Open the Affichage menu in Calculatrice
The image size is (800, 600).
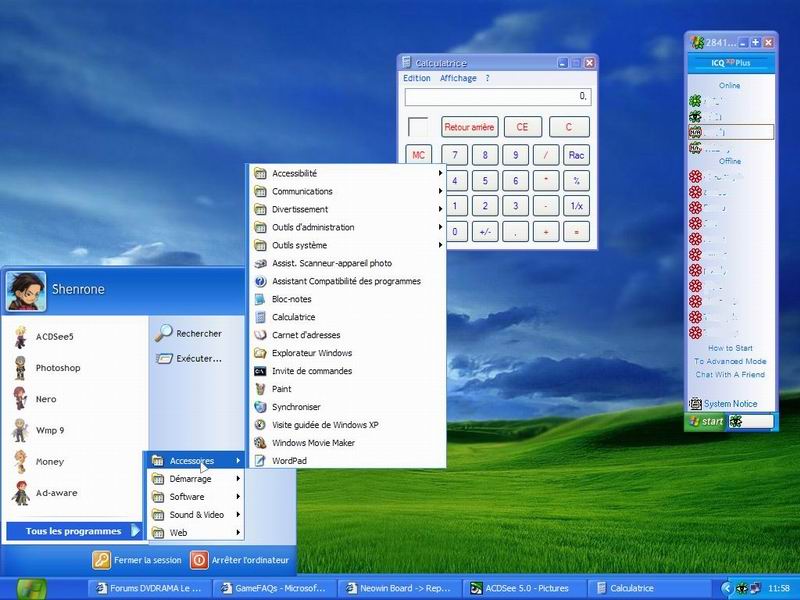click(458, 78)
